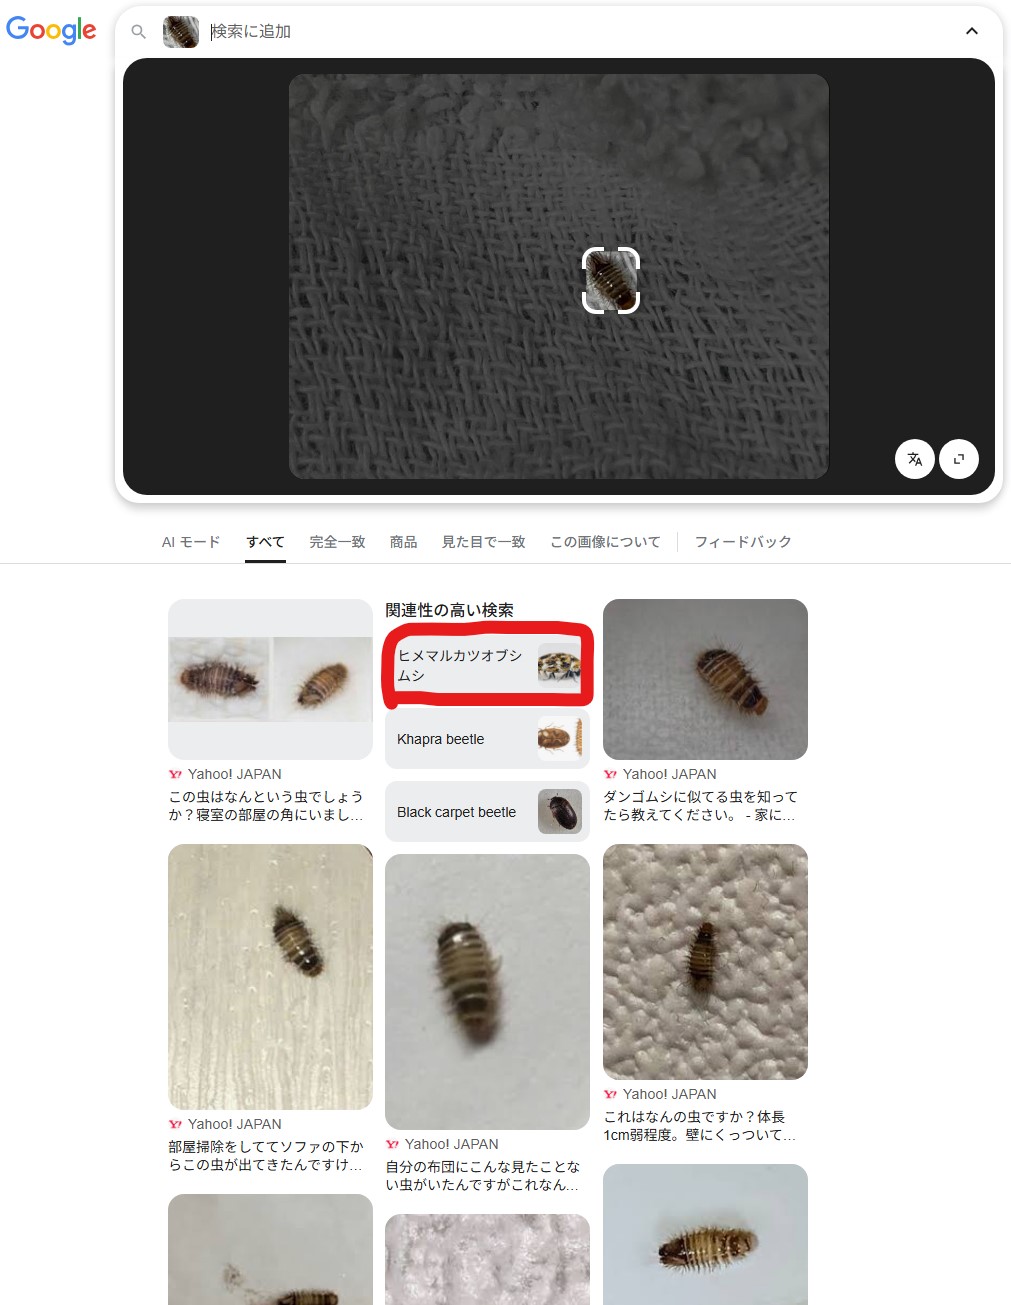Select the Khapra beetle related search
This screenshot has width=1011, height=1305.
coord(487,739)
